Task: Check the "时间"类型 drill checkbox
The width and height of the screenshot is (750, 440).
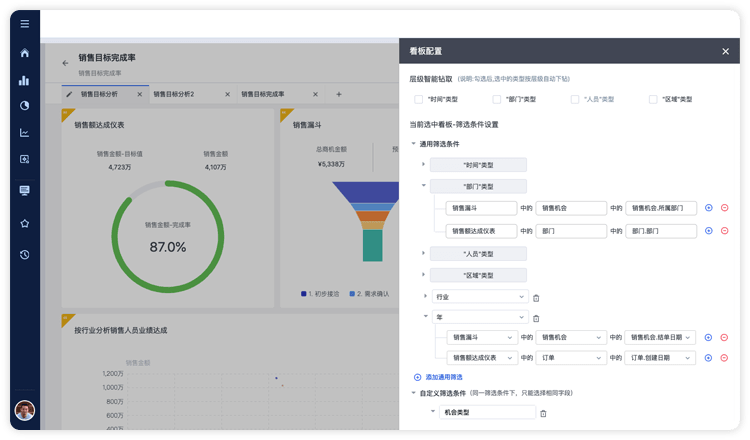Action: point(419,99)
